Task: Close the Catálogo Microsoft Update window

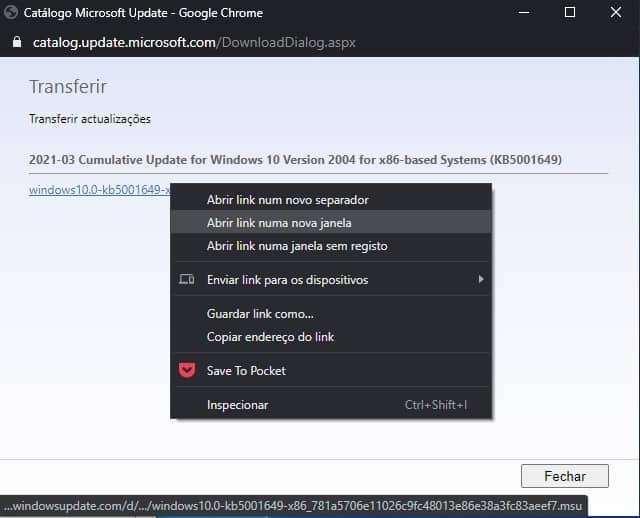Action: coord(616,13)
